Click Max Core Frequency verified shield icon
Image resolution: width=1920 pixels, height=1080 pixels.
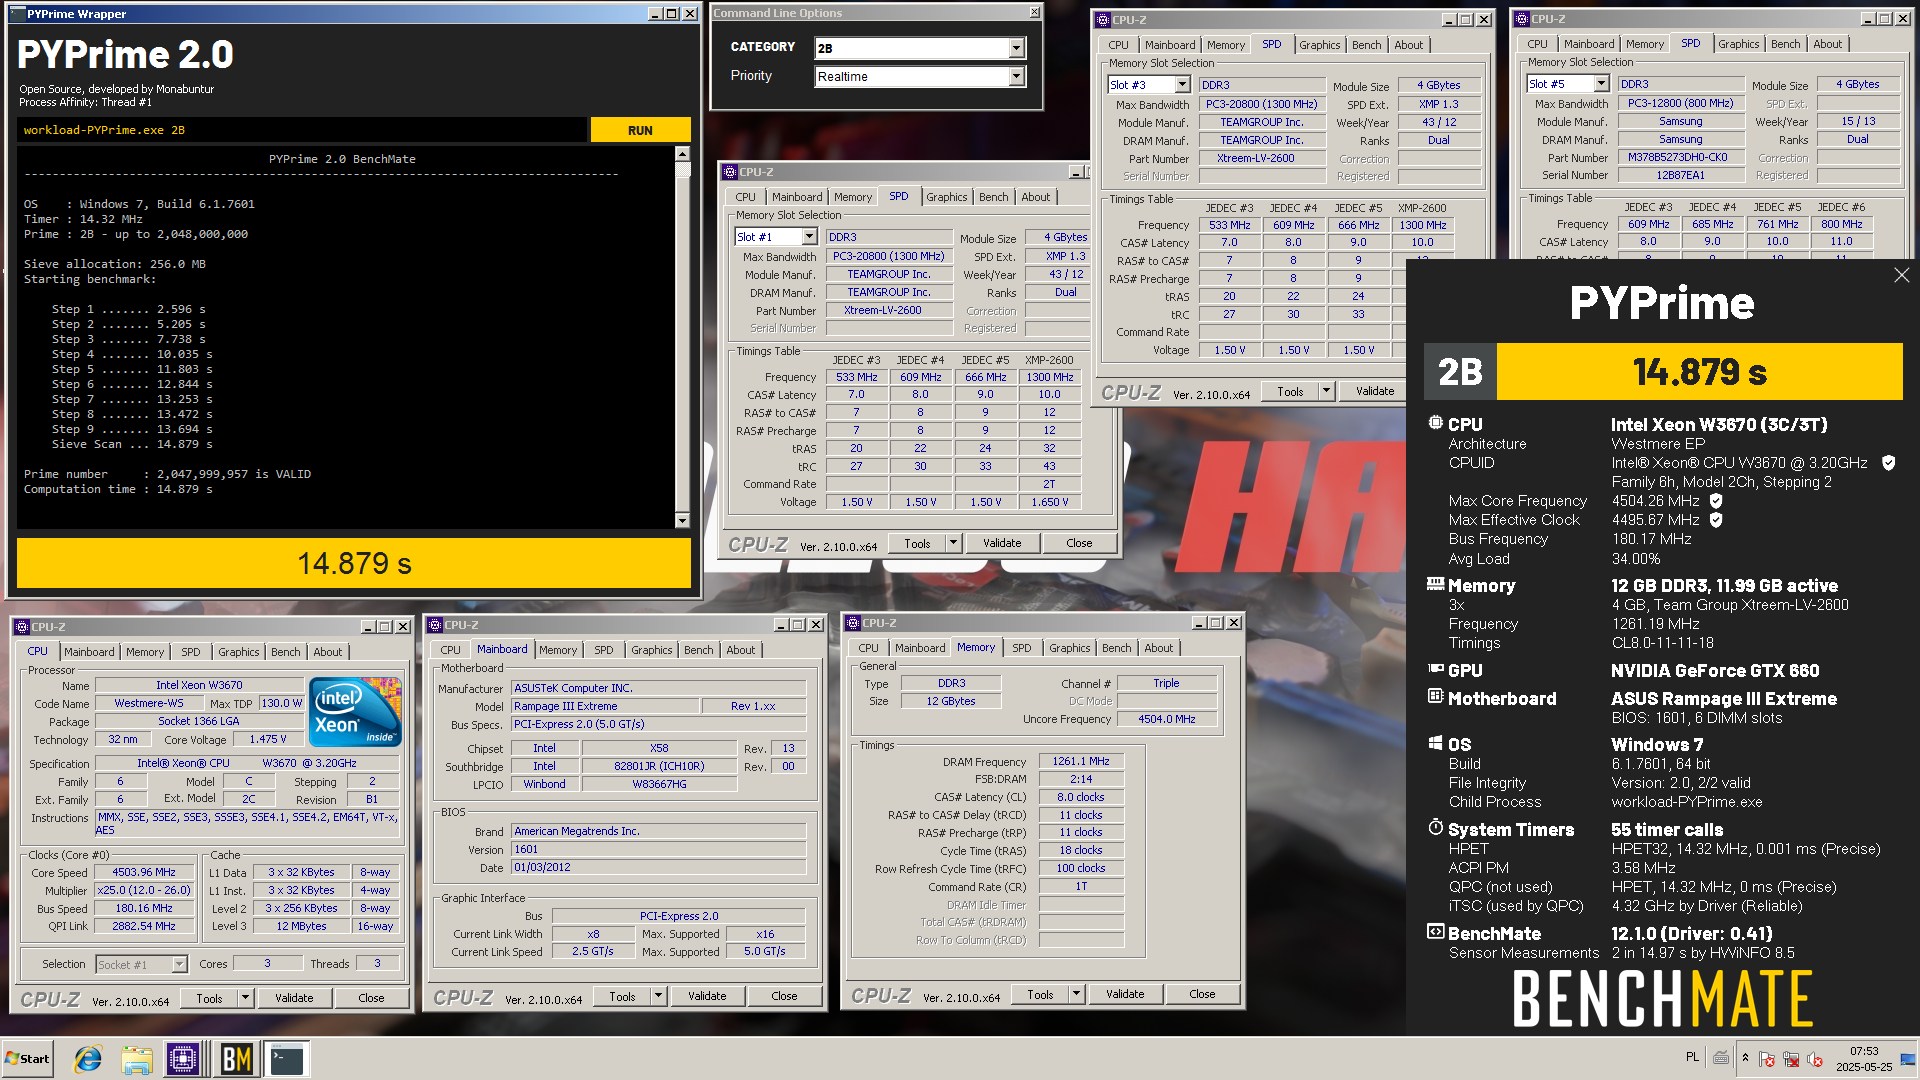1716,501
